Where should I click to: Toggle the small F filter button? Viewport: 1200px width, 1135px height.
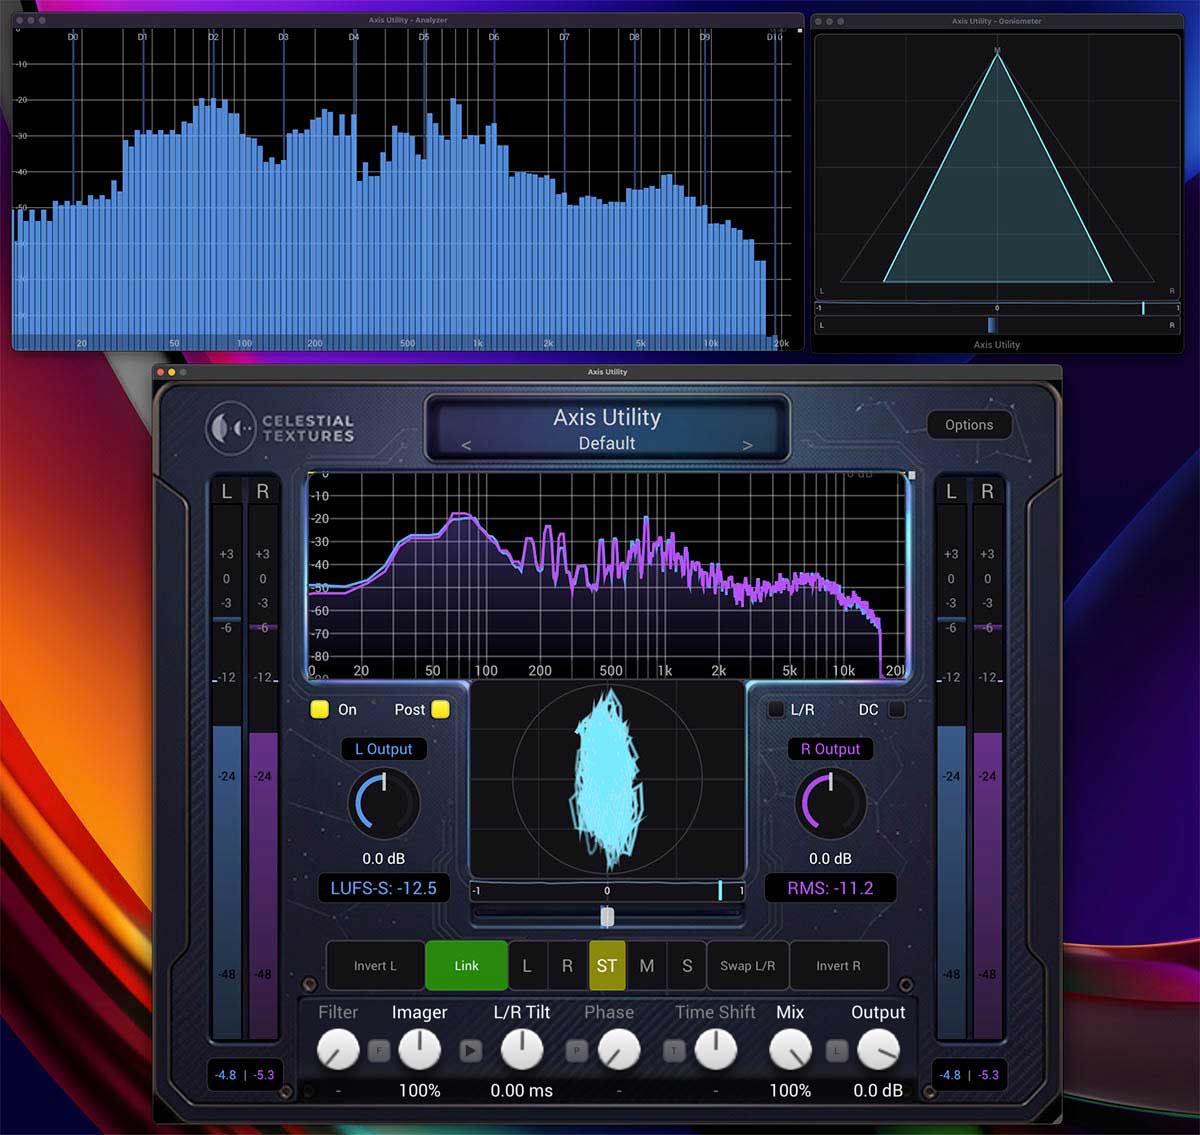[379, 1050]
